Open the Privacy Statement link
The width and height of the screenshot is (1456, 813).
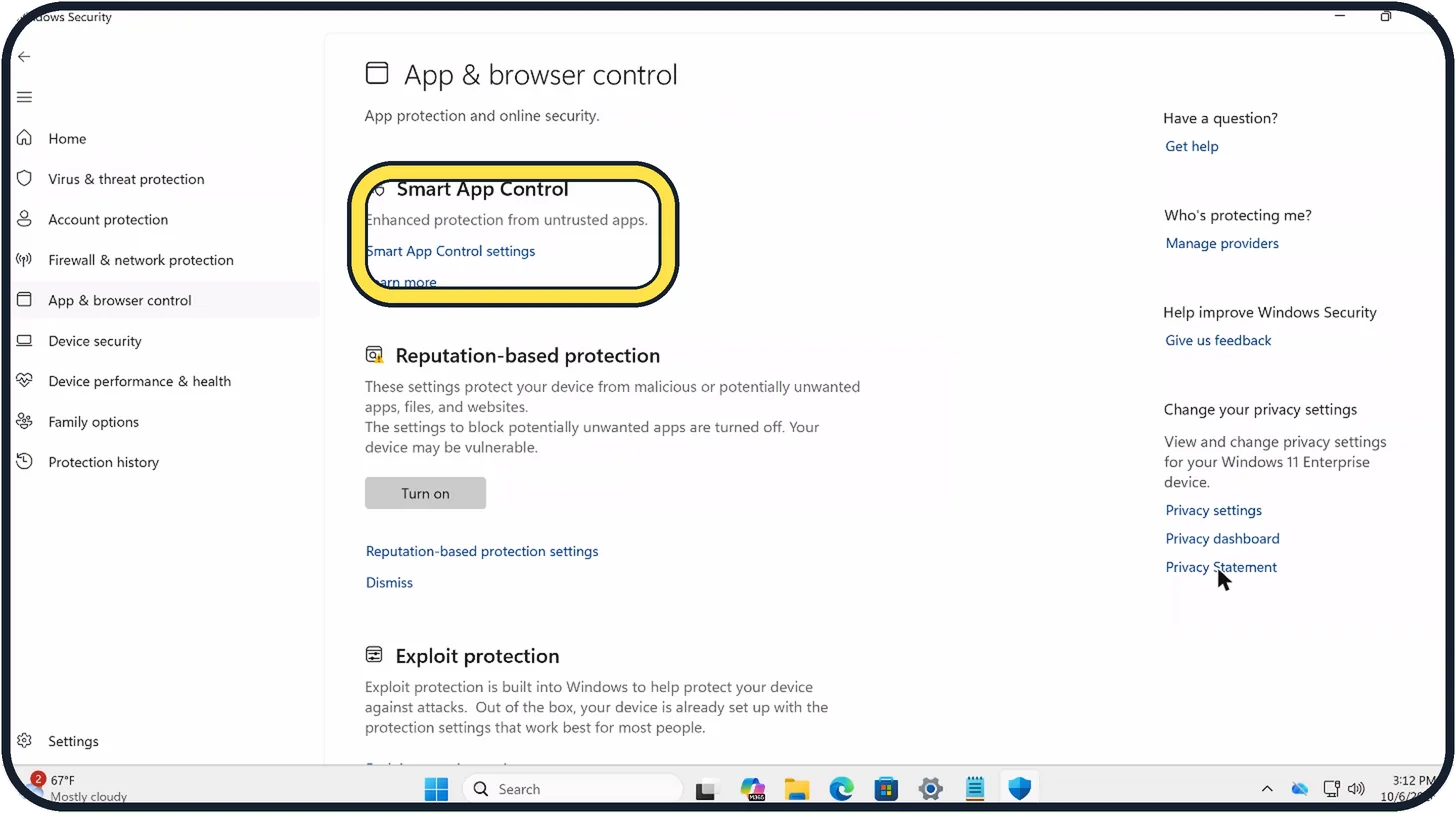click(1221, 567)
